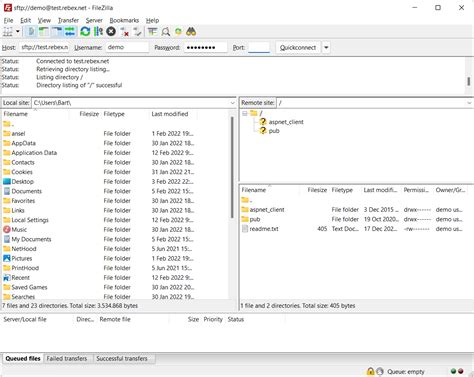
Task: Select the local Pictures folder icon
Action: pyautogui.click(x=7, y=258)
